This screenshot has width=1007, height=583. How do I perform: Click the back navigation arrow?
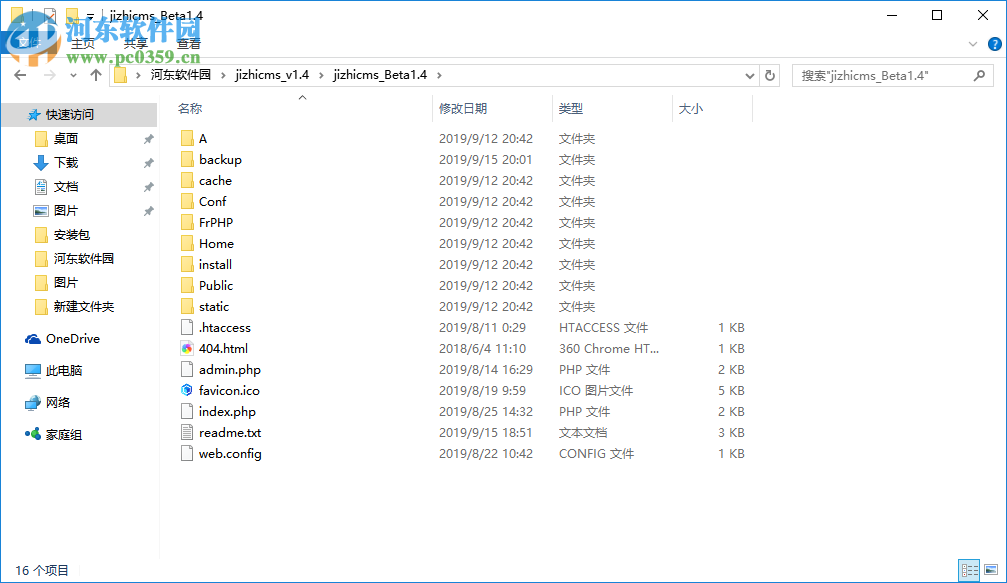tap(20, 75)
